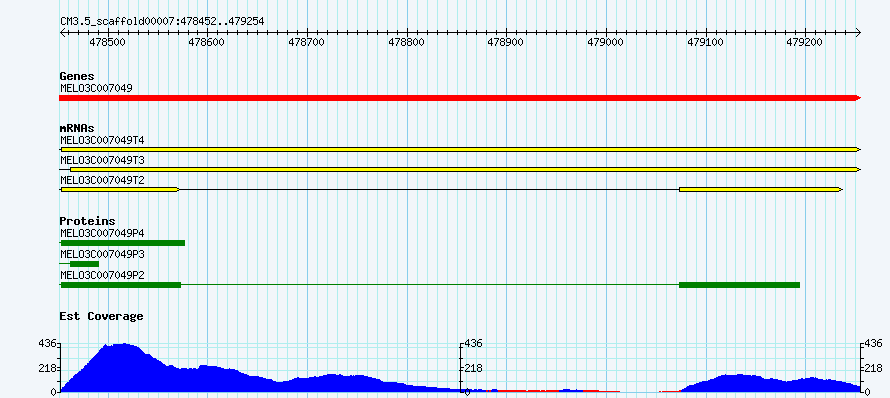Click first segment of MELO3C007049P2 protein
Image resolution: width=890 pixels, height=398 pixels.
coord(120,284)
